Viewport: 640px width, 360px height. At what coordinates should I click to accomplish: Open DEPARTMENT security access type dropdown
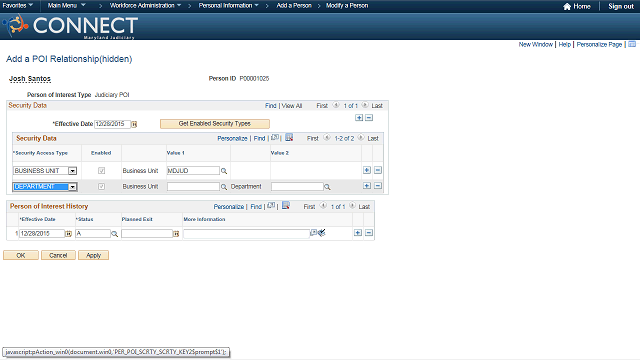click(x=72, y=187)
